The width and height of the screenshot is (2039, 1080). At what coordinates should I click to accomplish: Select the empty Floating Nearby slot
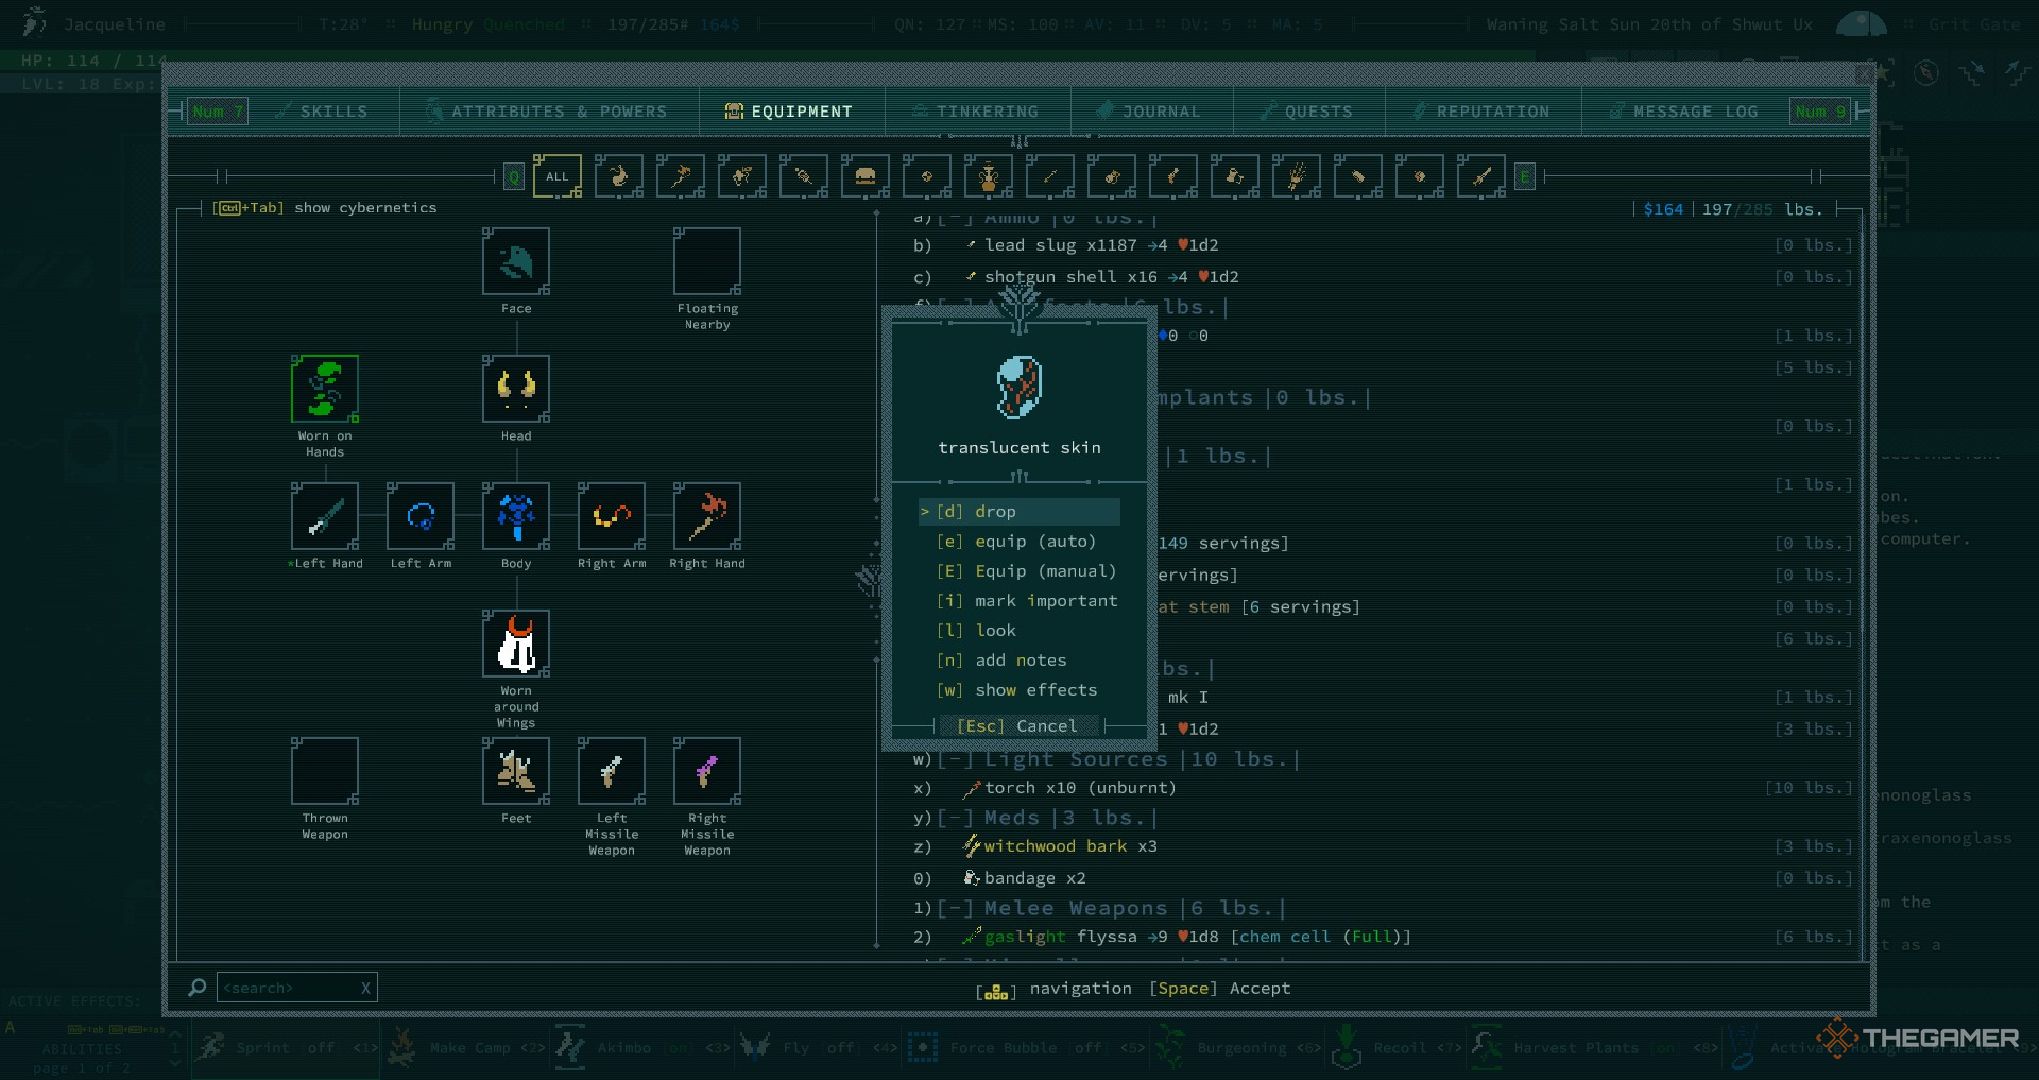(x=707, y=261)
